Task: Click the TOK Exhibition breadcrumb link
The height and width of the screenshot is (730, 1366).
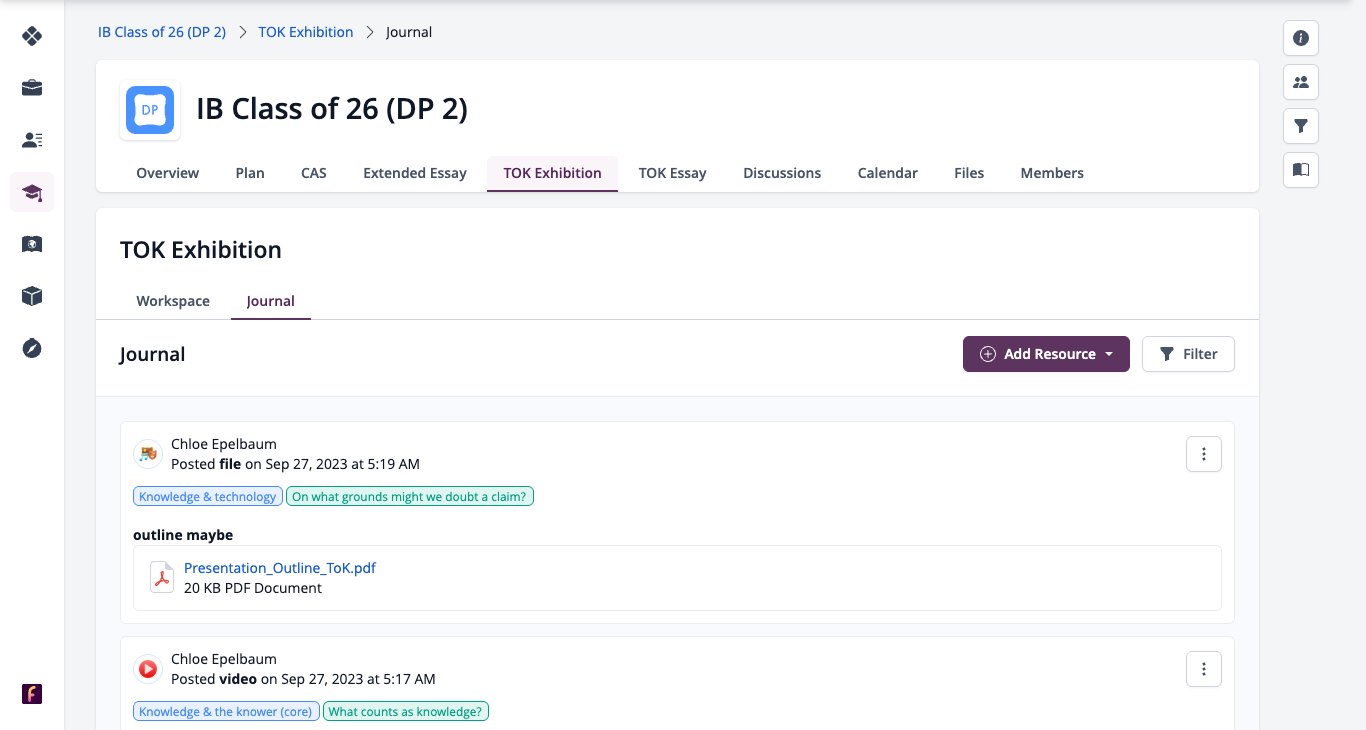Action: [306, 32]
